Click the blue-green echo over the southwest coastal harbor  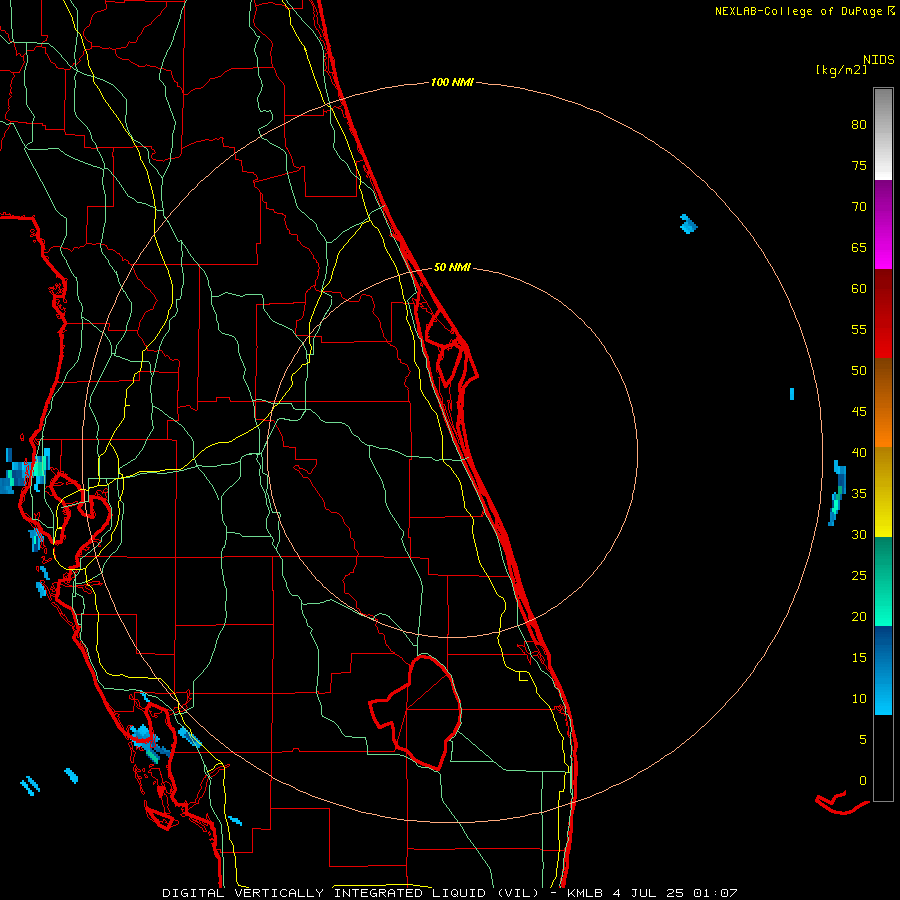149,743
